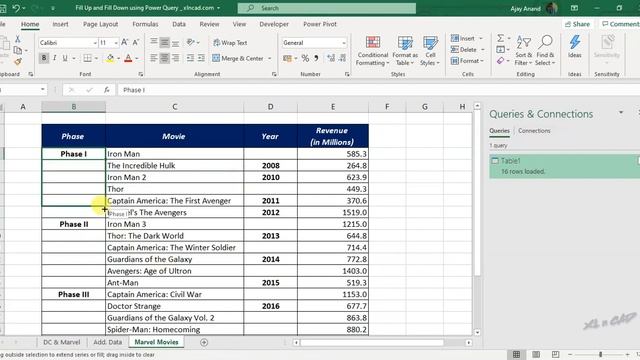
Task: Apply Percent Style to cells
Action: click(305, 58)
